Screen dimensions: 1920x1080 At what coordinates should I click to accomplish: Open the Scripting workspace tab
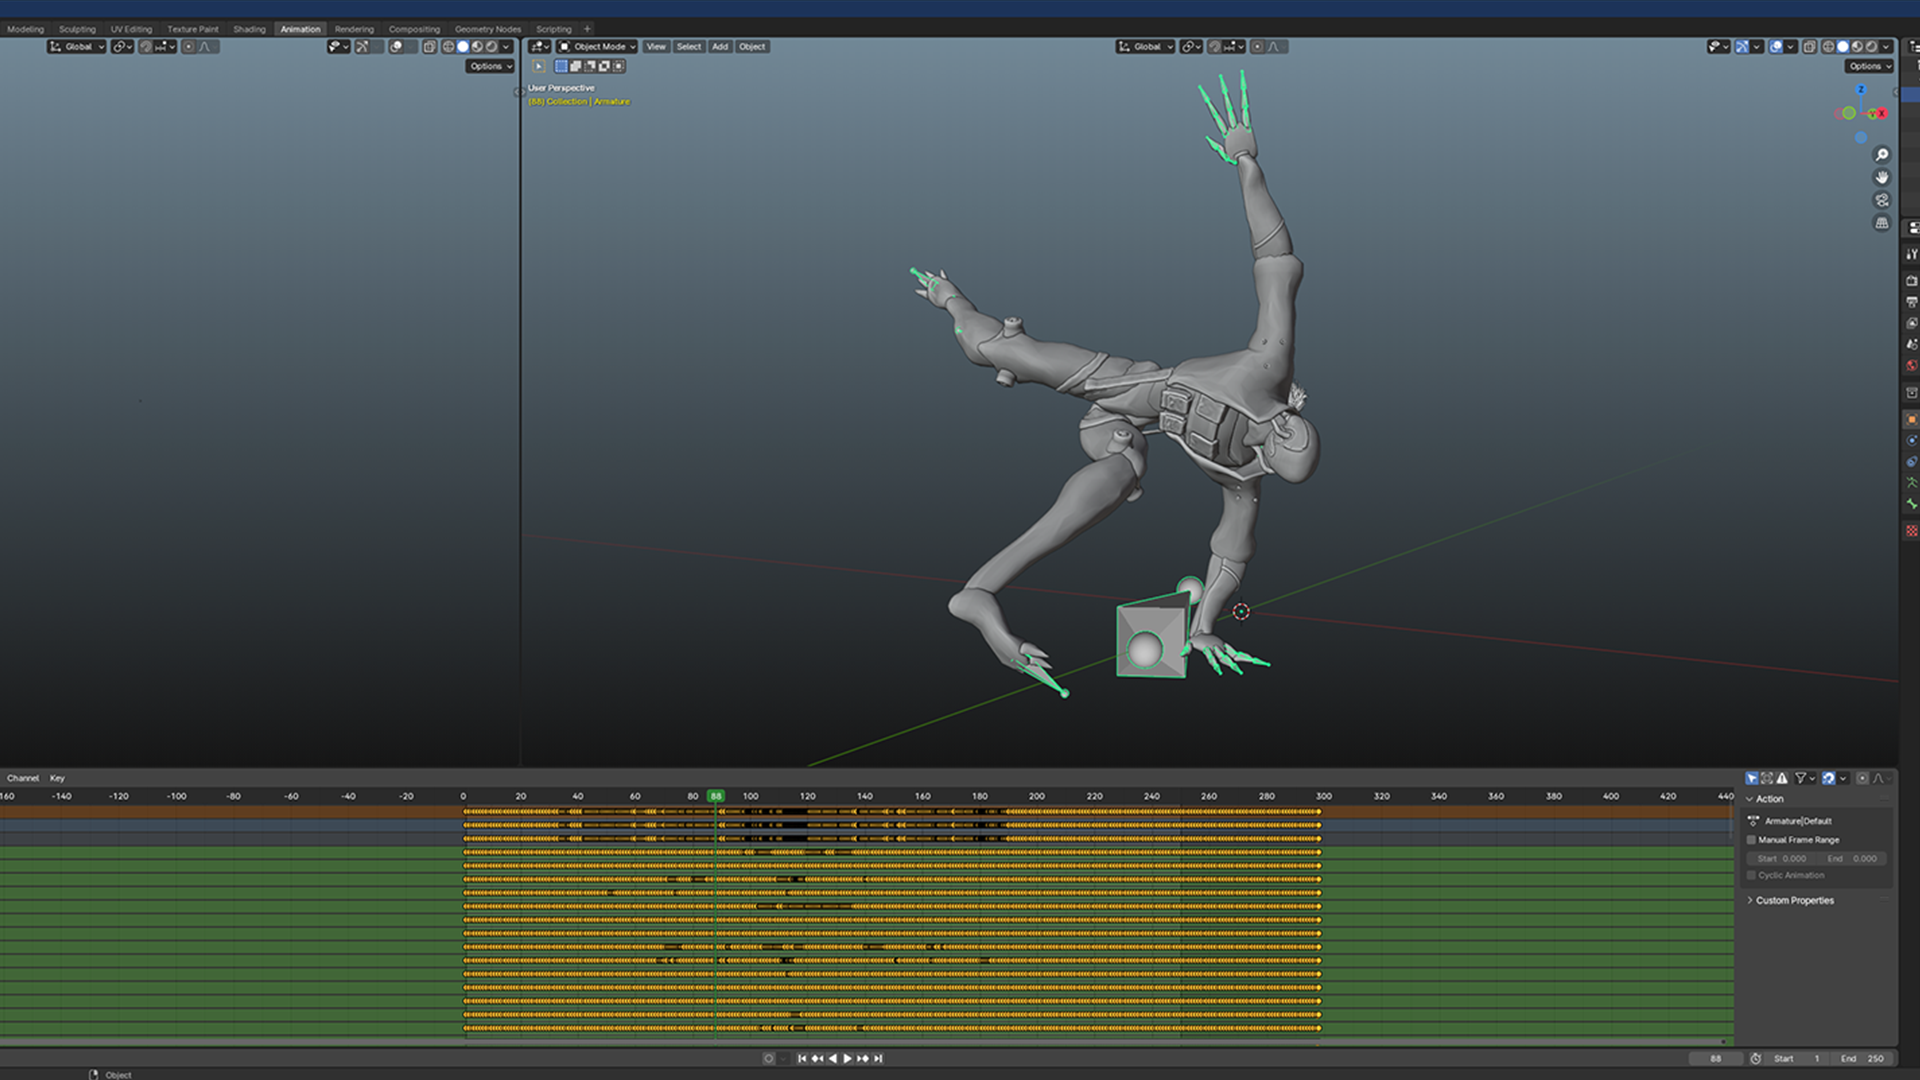[553, 29]
